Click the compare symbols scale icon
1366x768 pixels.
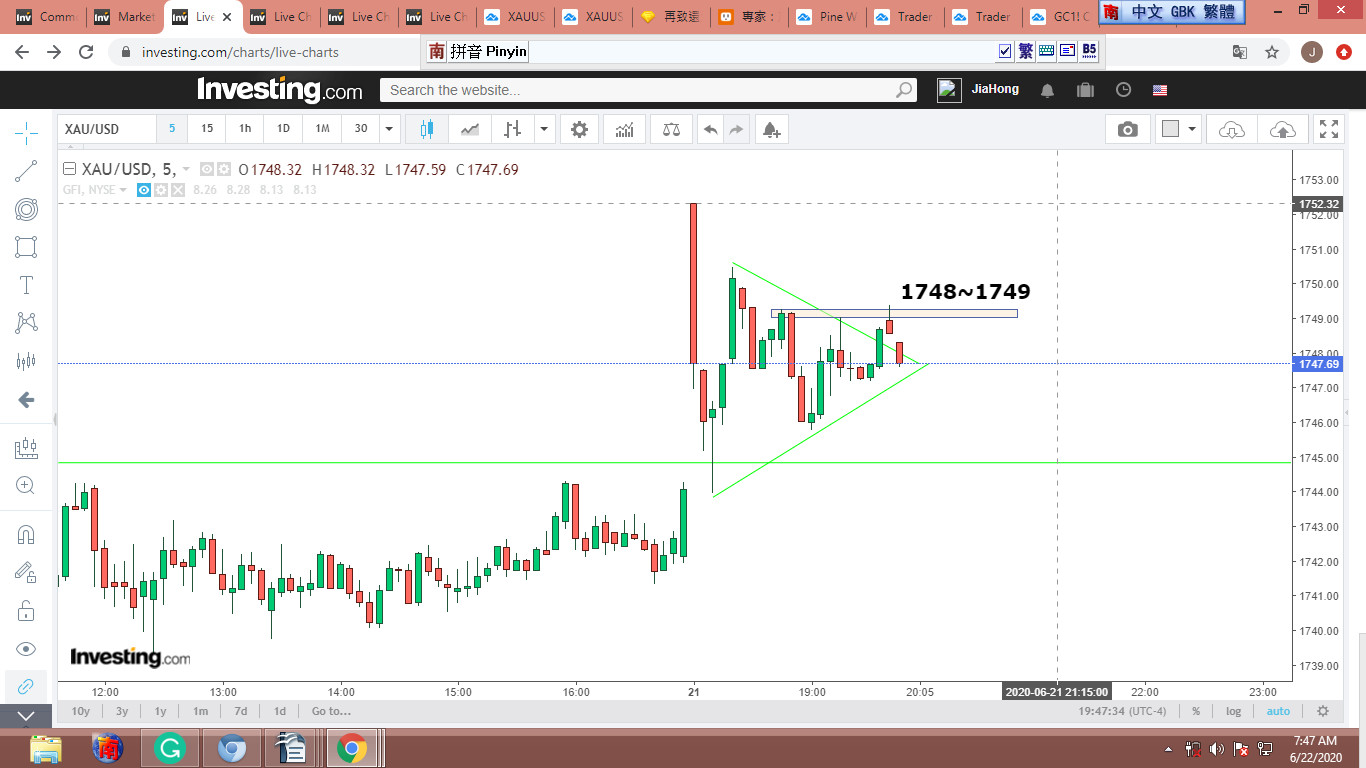tap(671, 129)
